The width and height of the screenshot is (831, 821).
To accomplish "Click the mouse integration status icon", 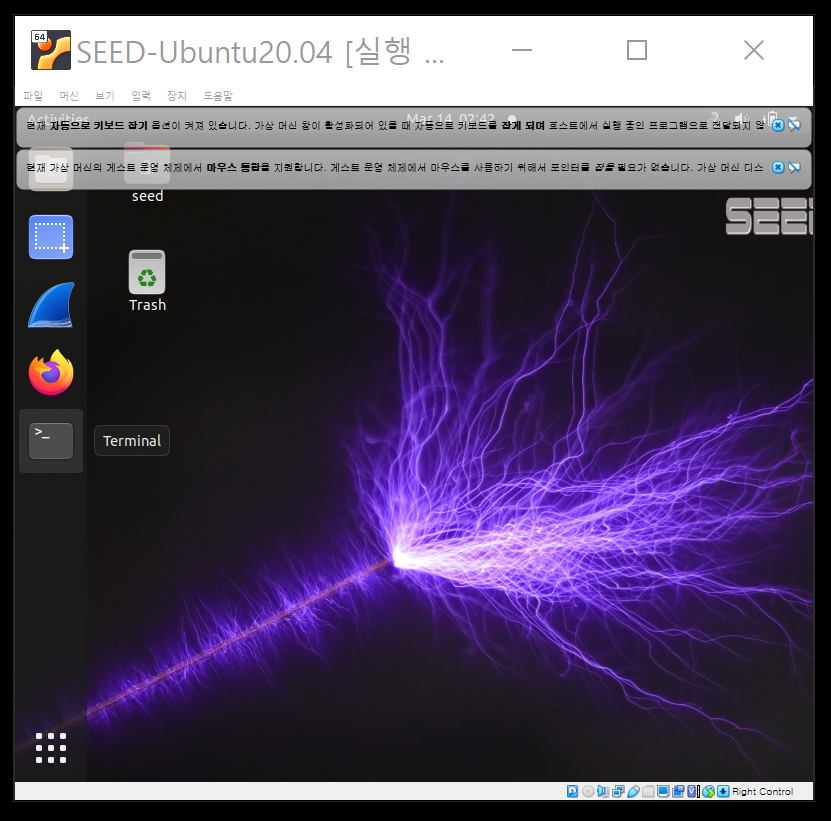I will click(x=709, y=791).
